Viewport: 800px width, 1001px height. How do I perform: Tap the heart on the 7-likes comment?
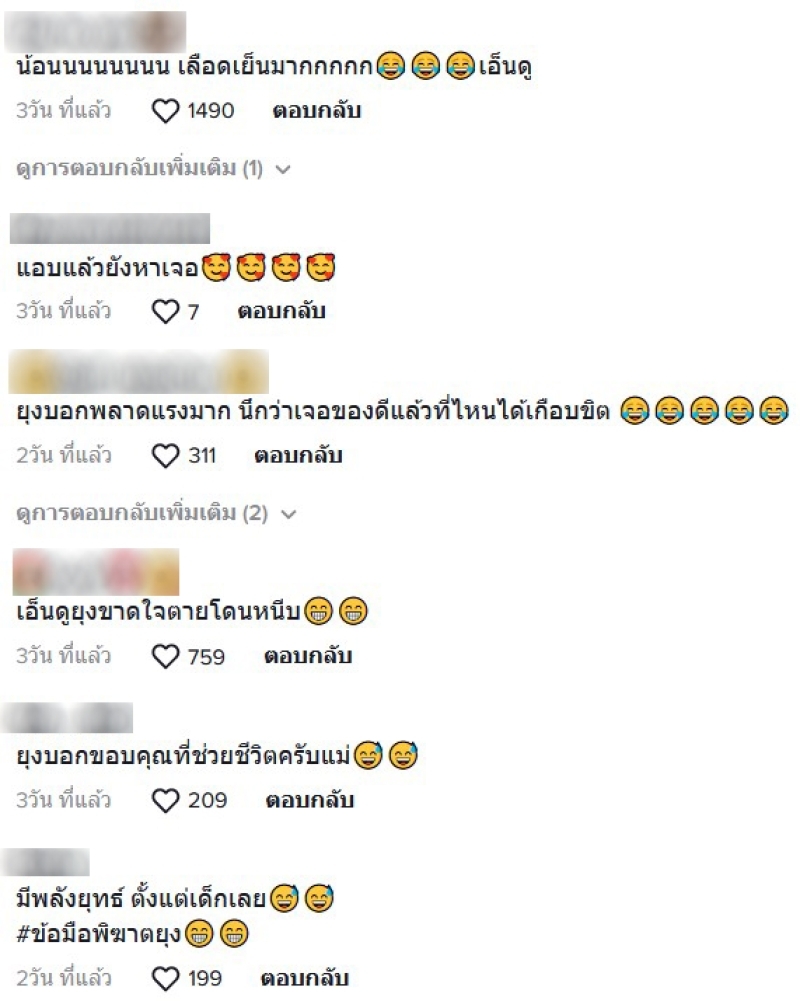coord(165,312)
